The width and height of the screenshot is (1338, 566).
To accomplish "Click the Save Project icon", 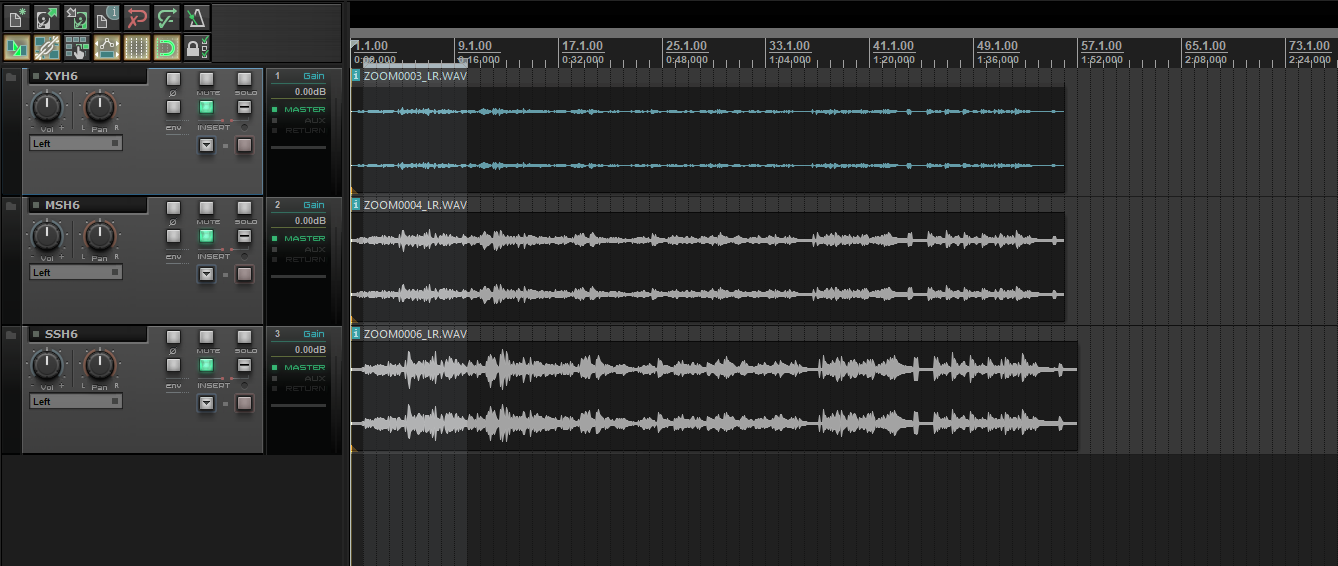I will pos(77,17).
